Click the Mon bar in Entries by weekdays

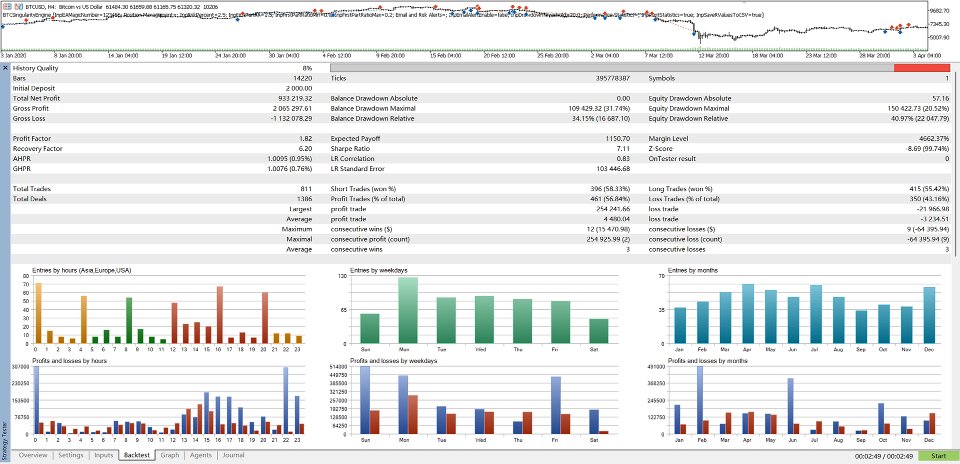pyautogui.click(x=408, y=310)
